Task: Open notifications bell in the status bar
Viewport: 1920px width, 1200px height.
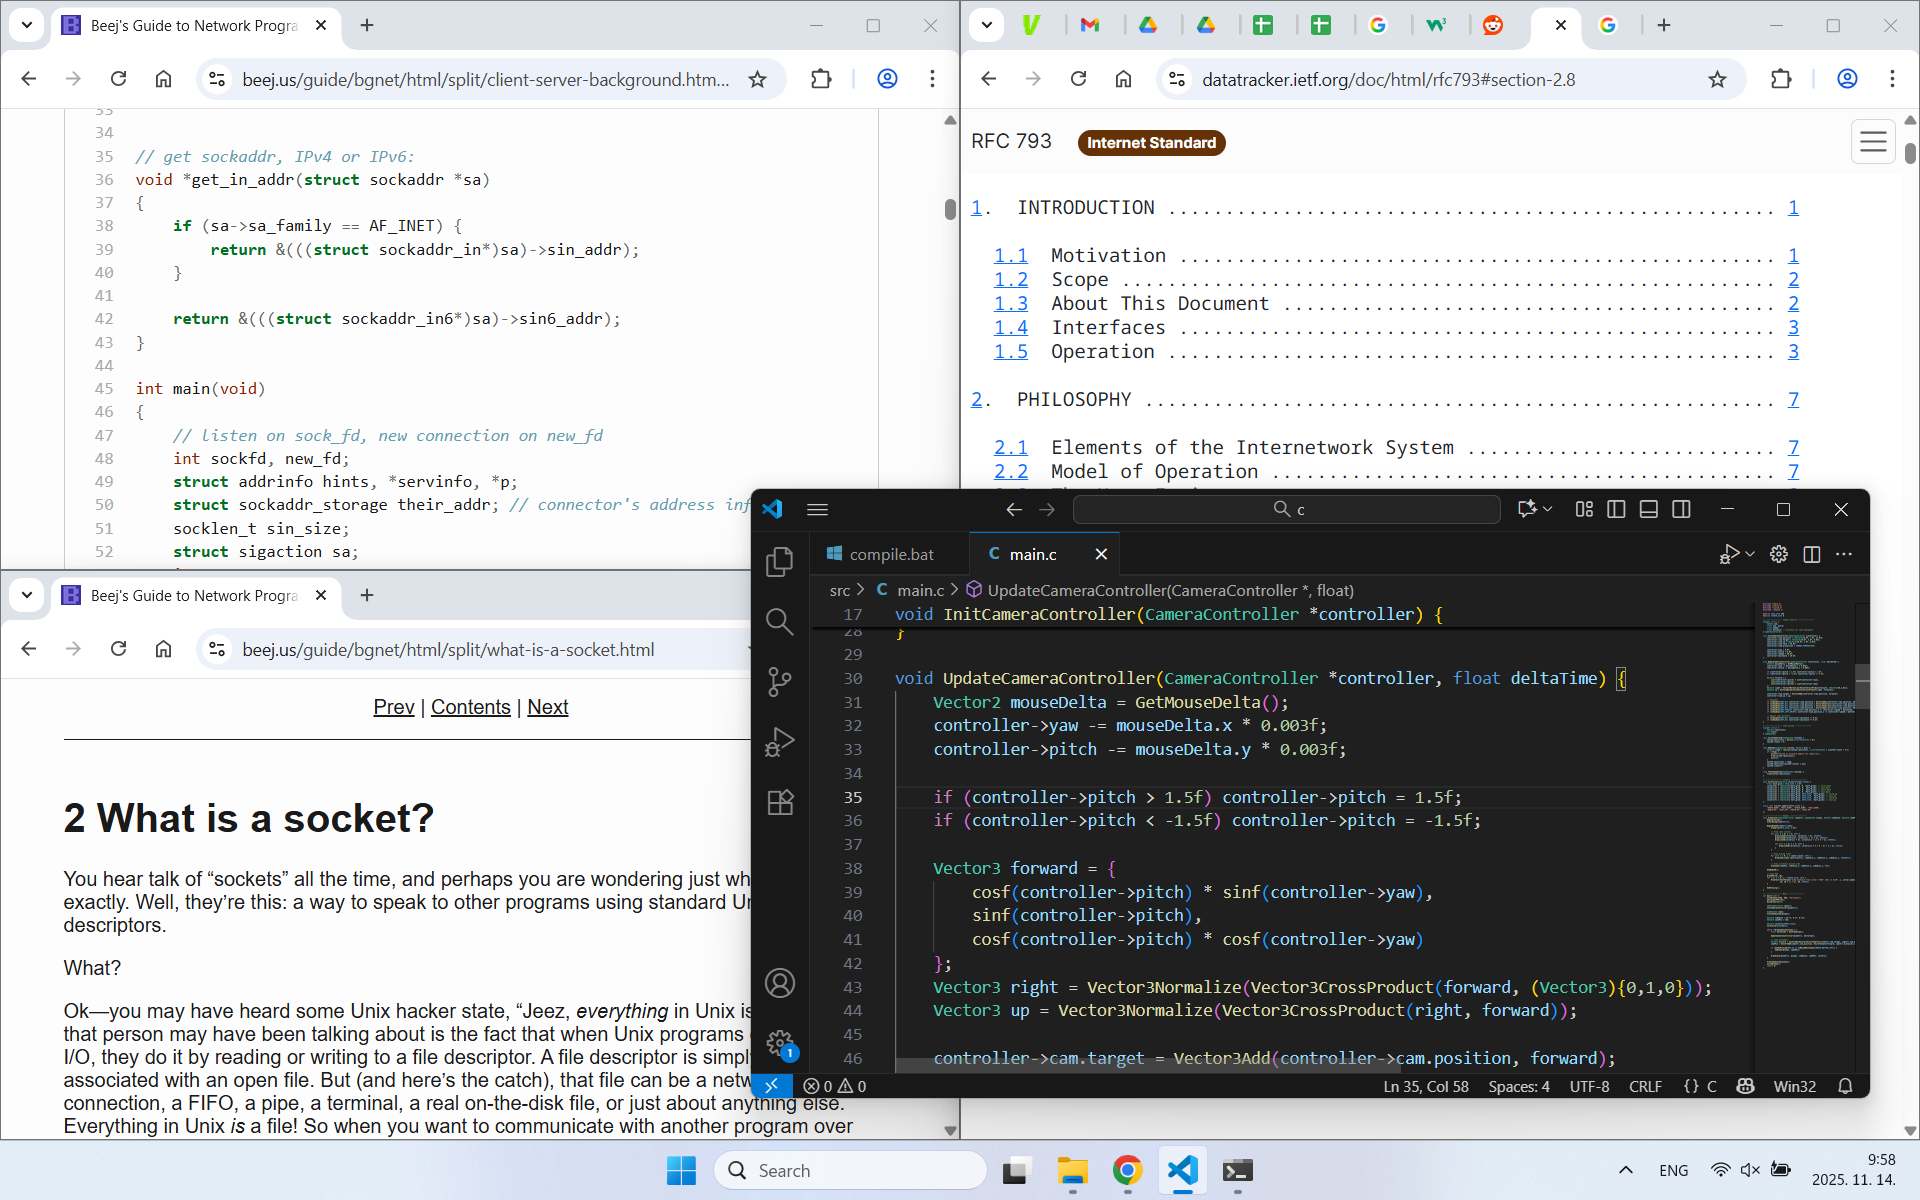Action: pyautogui.click(x=1845, y=1086)
